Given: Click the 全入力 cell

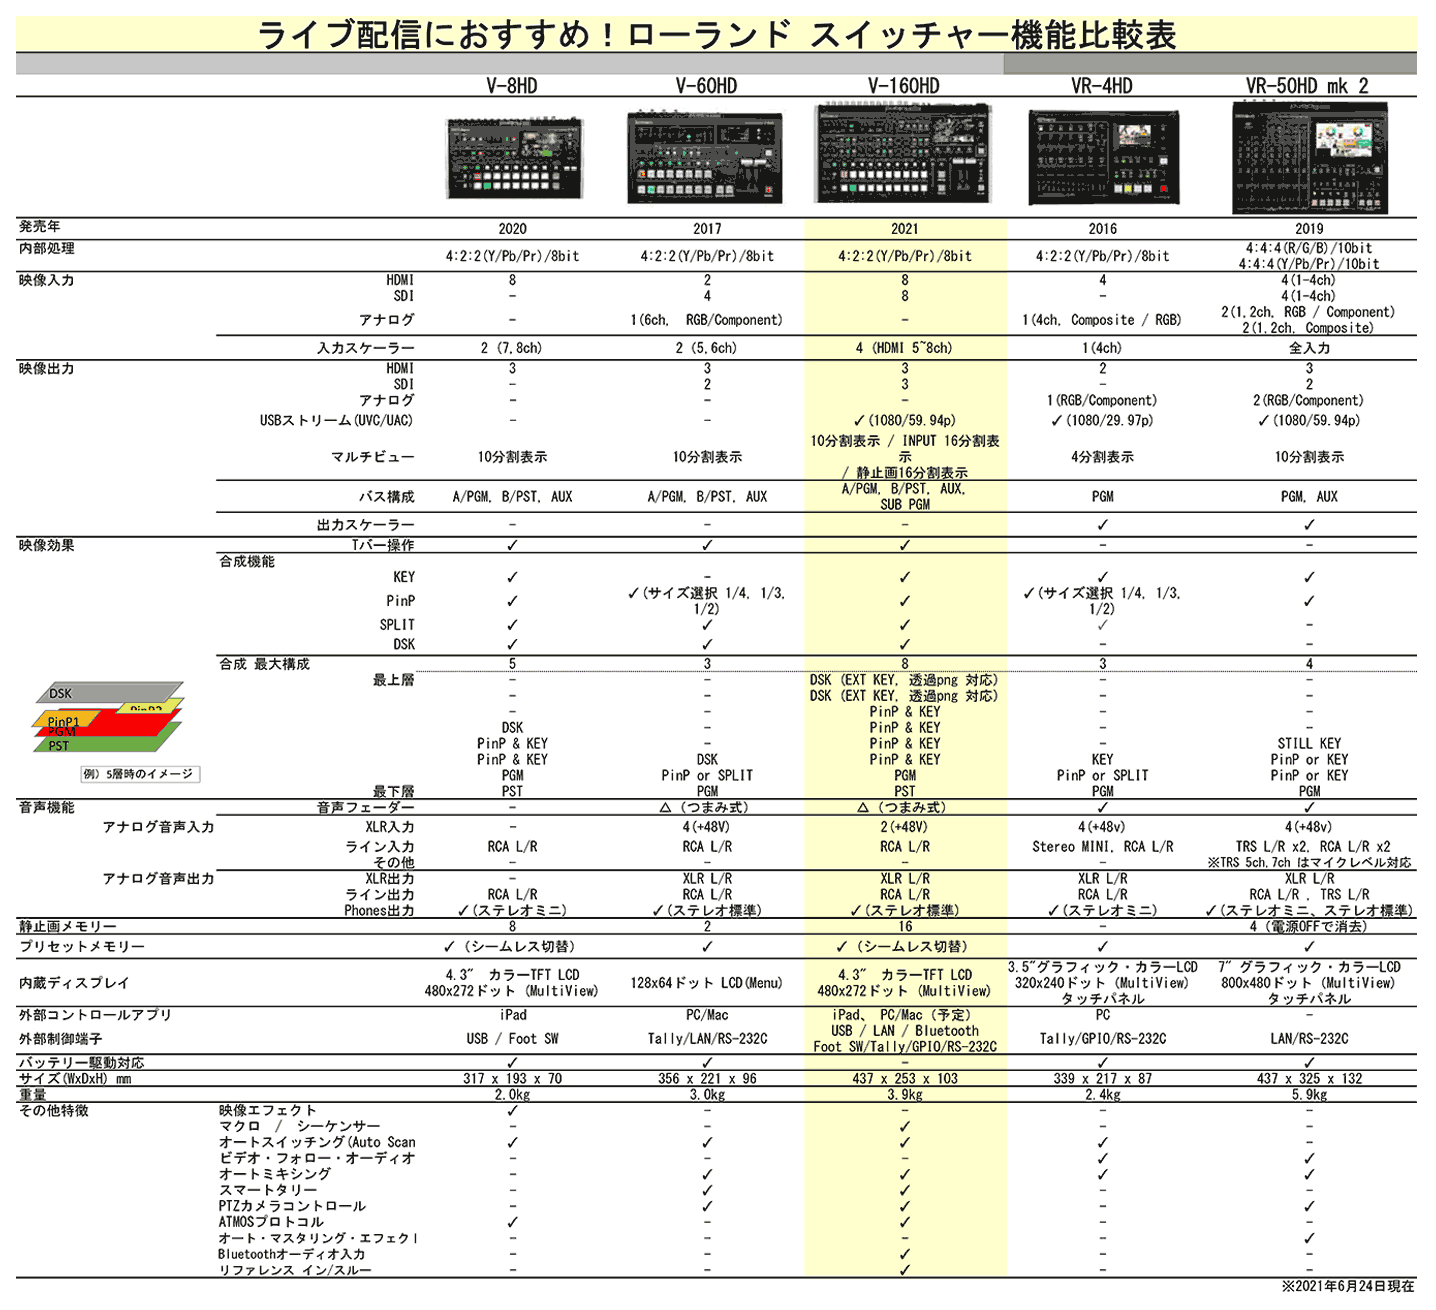Looking at the screenshot, I should click(x=1309, y=348).
